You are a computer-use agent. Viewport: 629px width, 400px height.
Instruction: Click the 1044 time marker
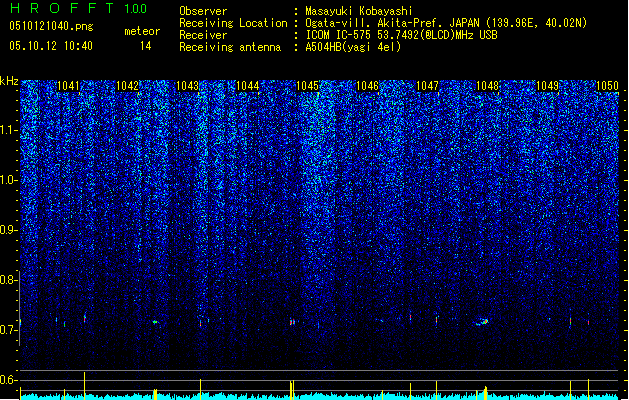click(x=248, y=86)
